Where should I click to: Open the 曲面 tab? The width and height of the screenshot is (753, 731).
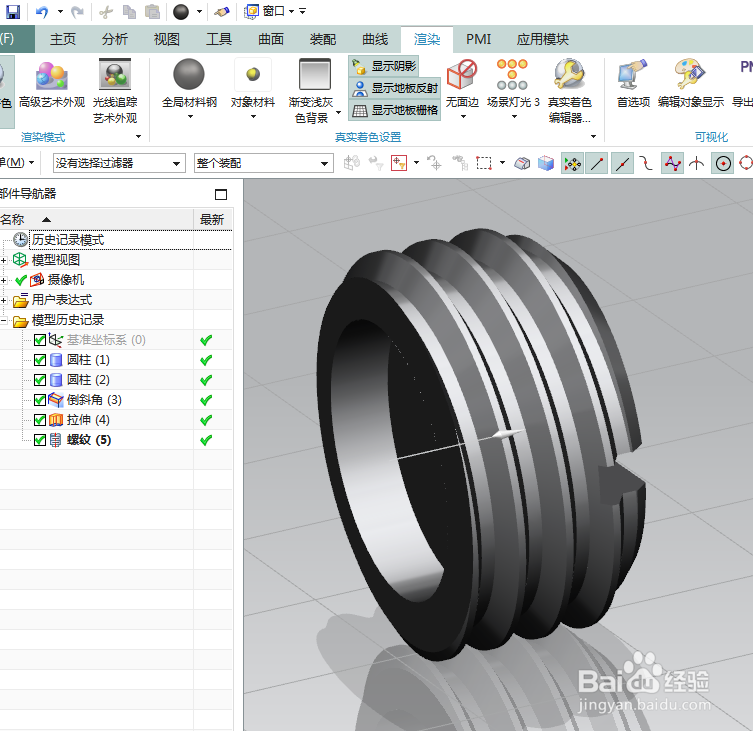click(271, 39)
